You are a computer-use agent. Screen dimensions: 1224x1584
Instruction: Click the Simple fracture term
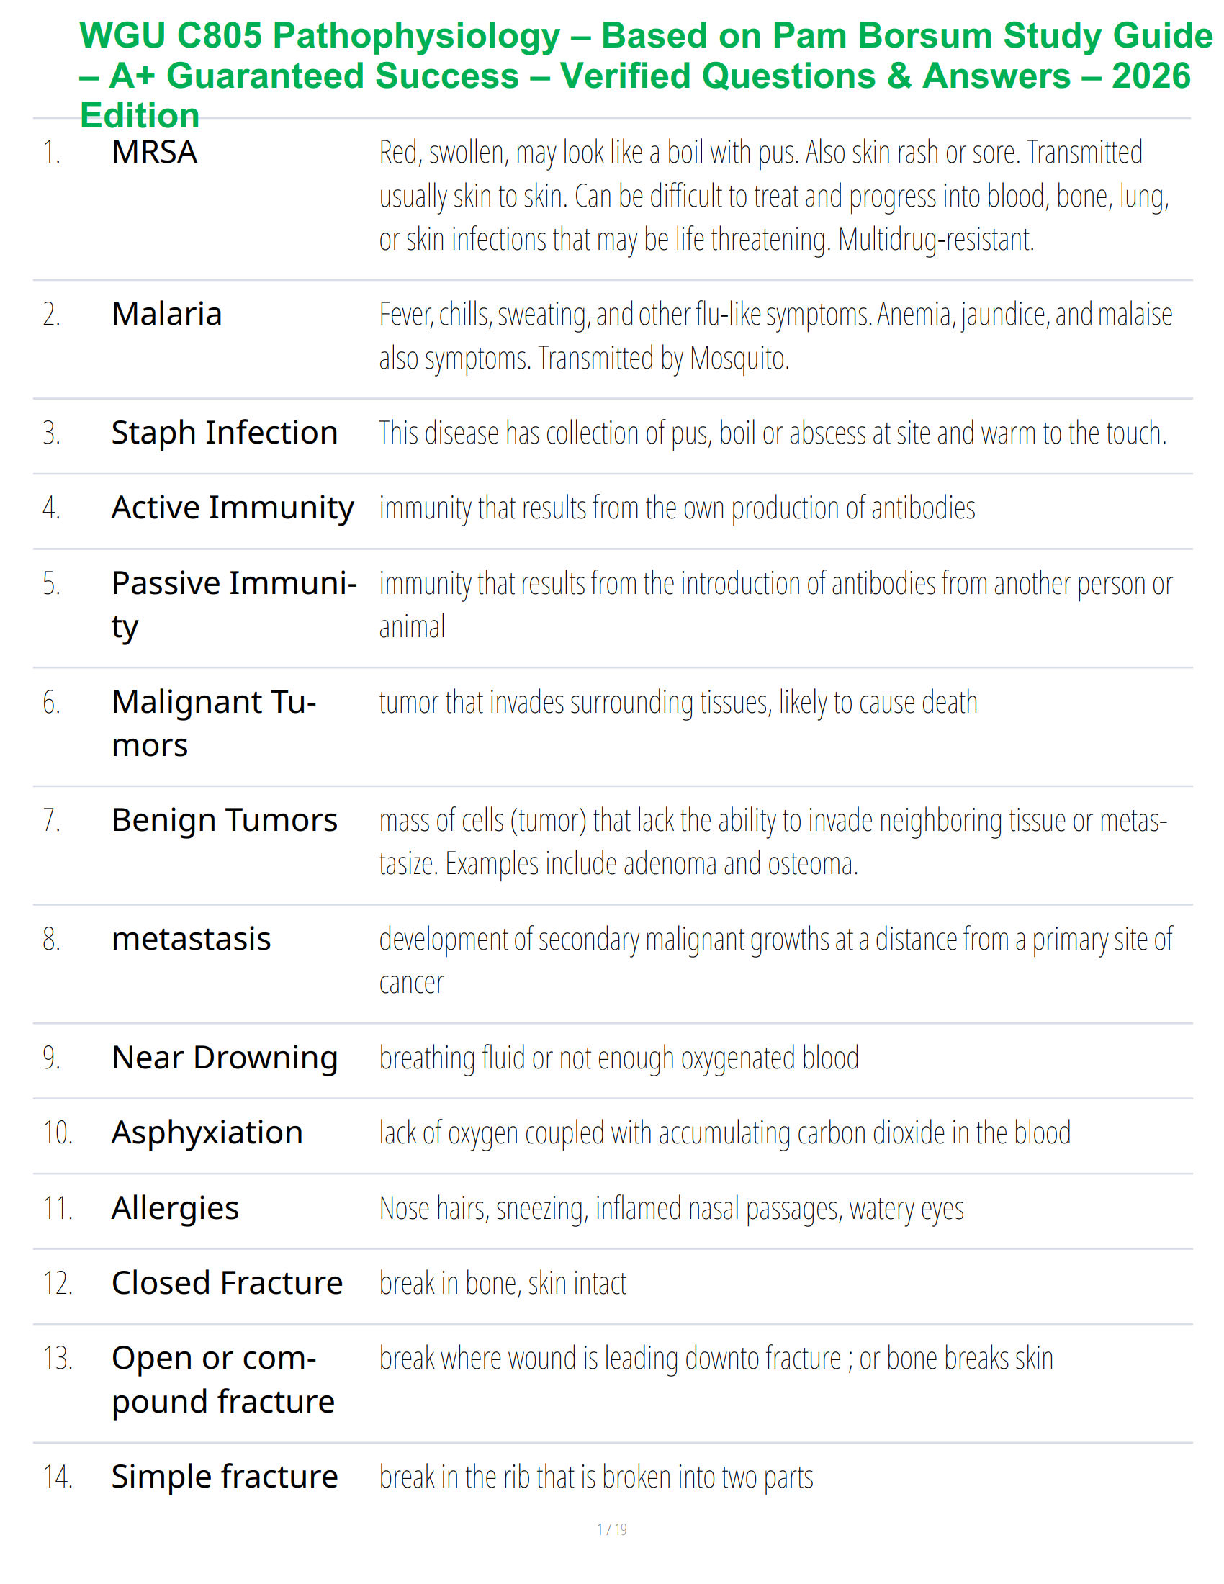click(x=224, y=1477)
